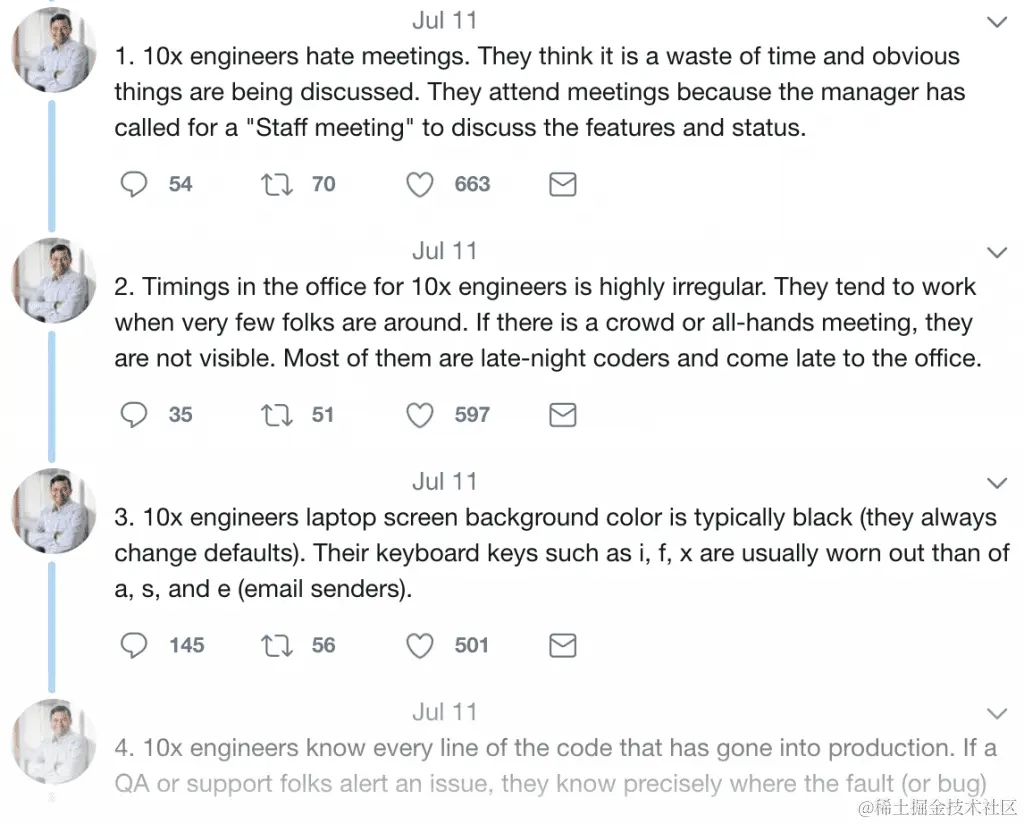This screenshot has width=1024, height=824.
Task: Share tweet 2 using envelope icon
Action: (563, 415)
